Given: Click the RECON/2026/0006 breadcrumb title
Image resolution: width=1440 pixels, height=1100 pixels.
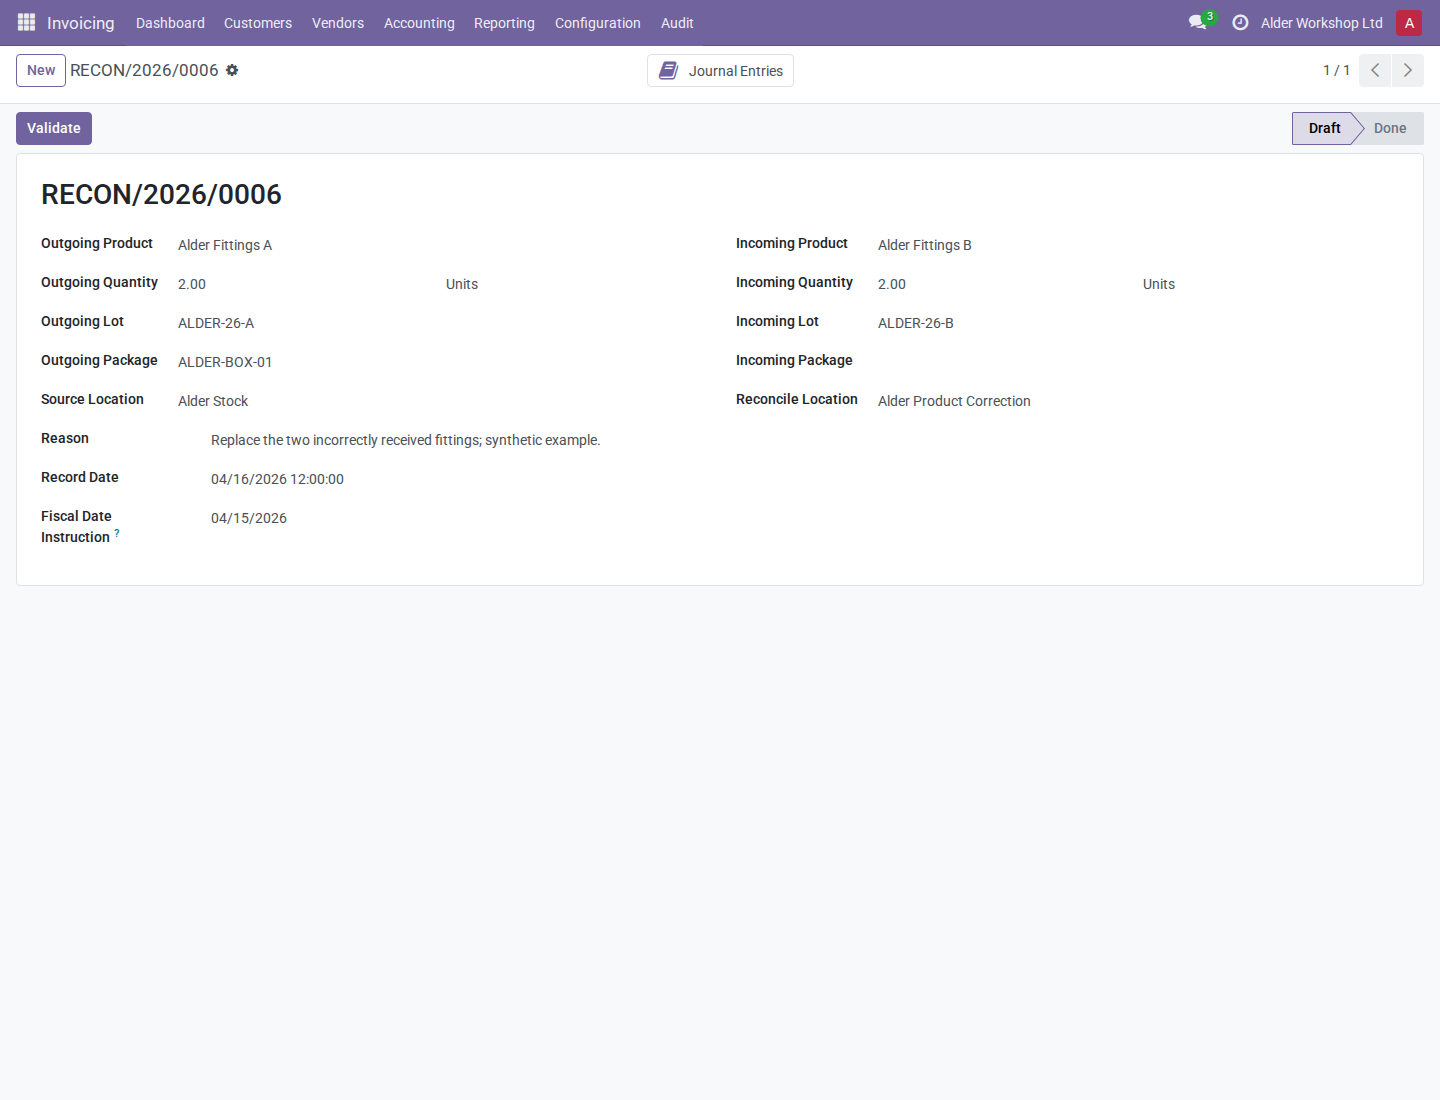Looking at the screenshot, I should coord(144,70).
